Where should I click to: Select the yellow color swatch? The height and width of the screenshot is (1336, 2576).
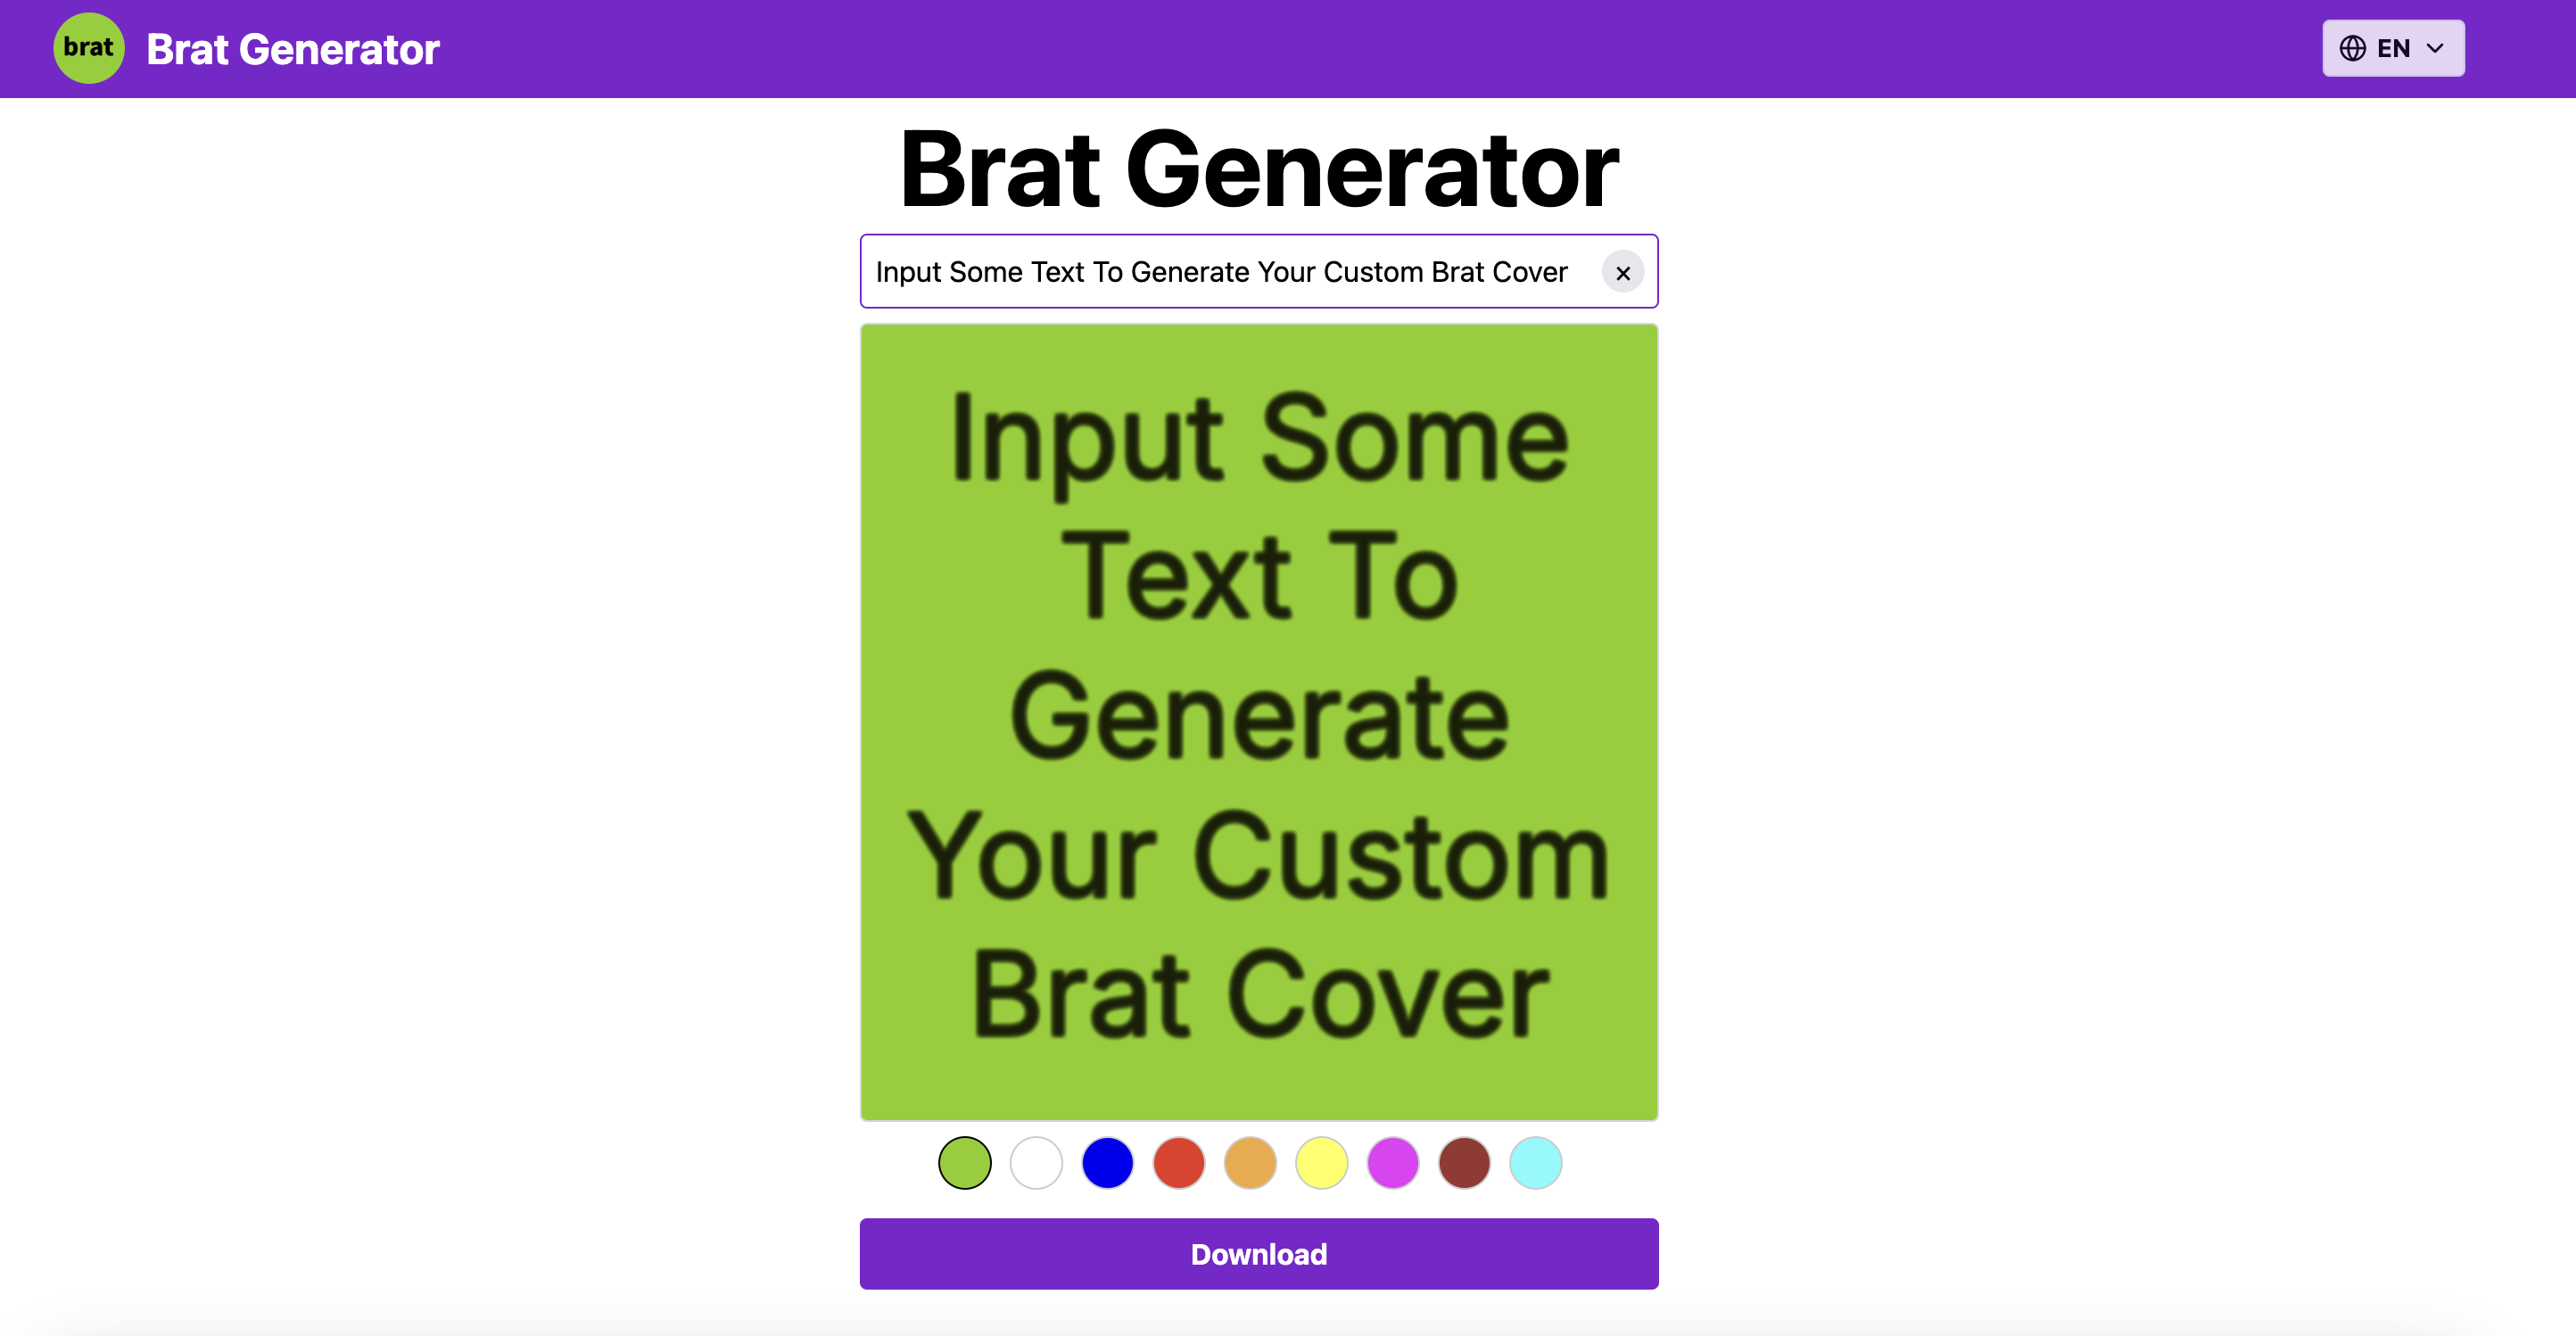1320,1162
